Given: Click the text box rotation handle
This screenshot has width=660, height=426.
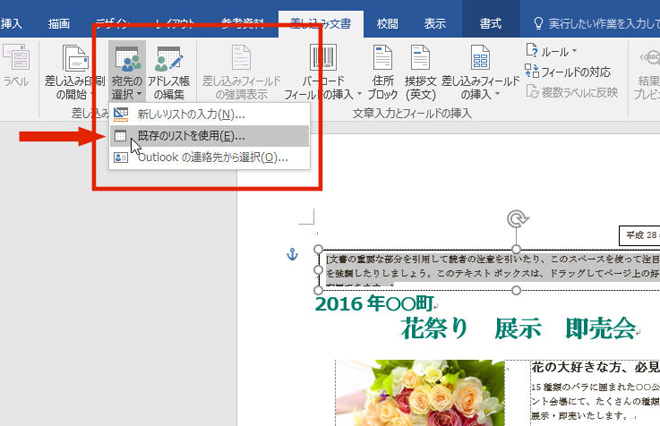Looking at the screenshot, I should point(517,219).
